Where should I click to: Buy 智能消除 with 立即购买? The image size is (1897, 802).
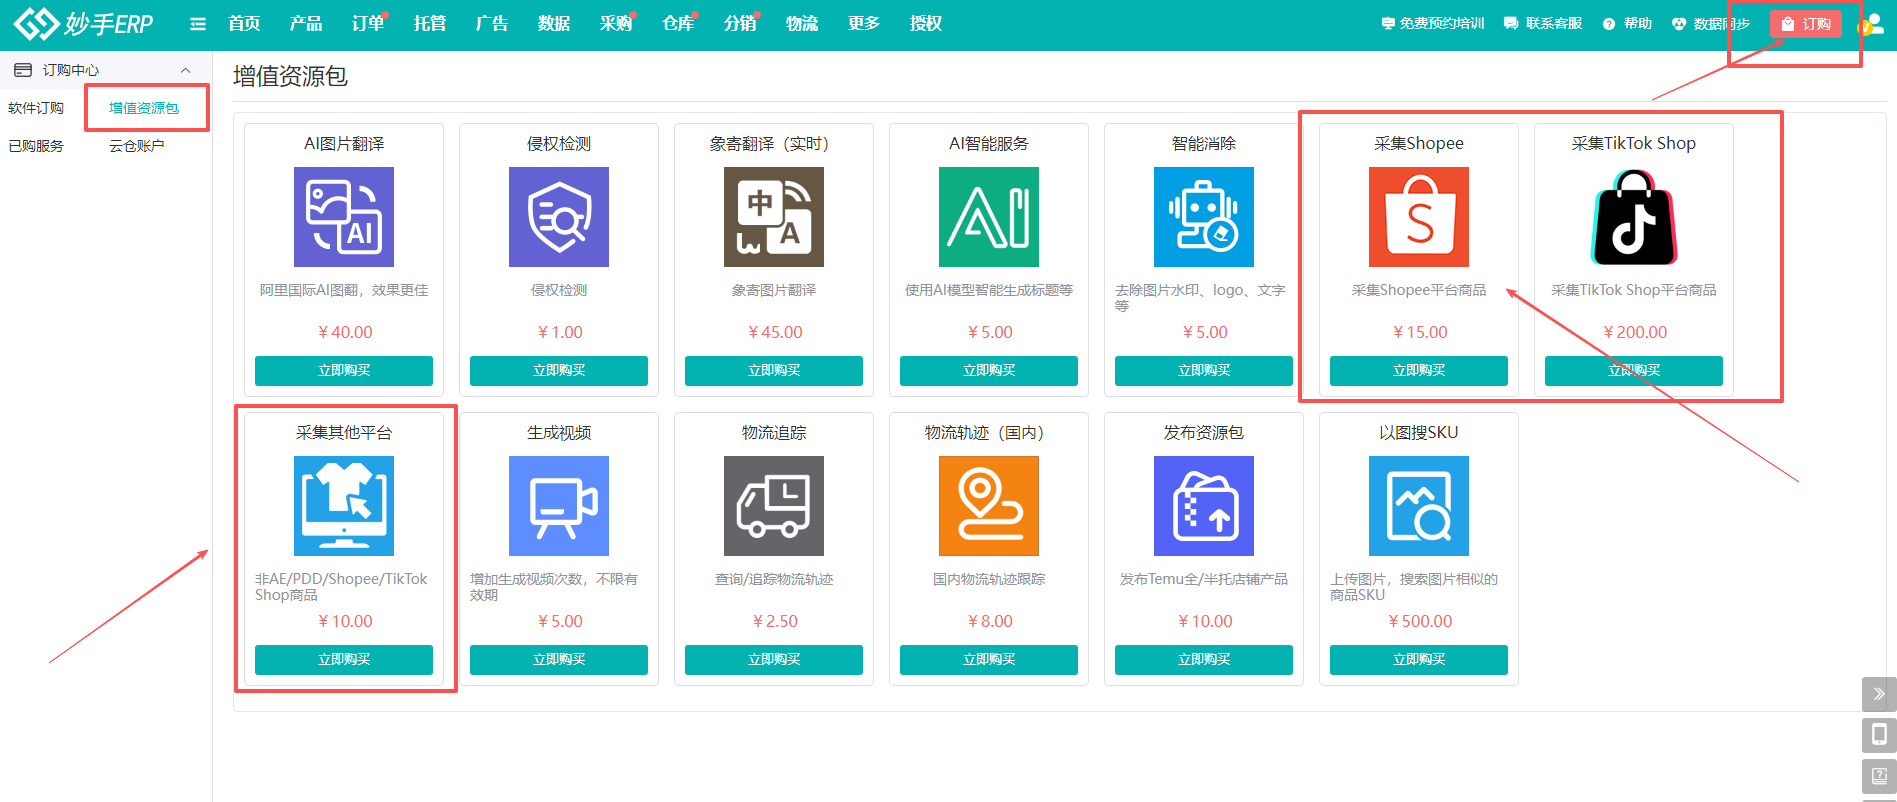(x=1204, y=370)
